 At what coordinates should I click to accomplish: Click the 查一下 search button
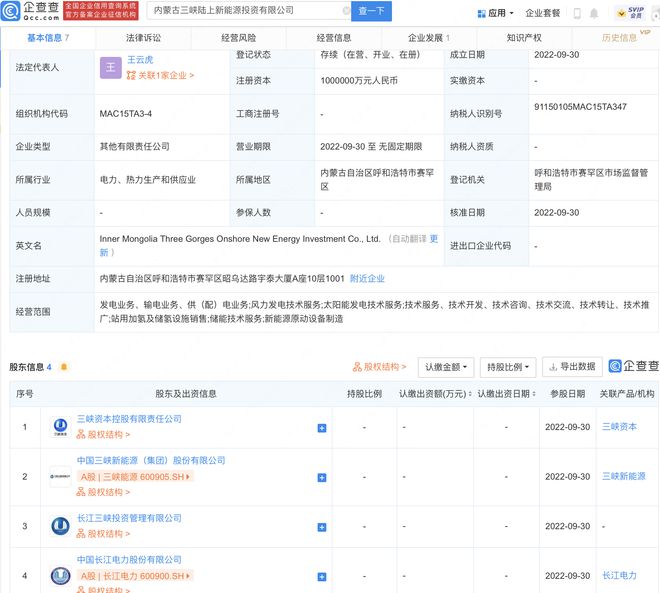tap(371, 11)
